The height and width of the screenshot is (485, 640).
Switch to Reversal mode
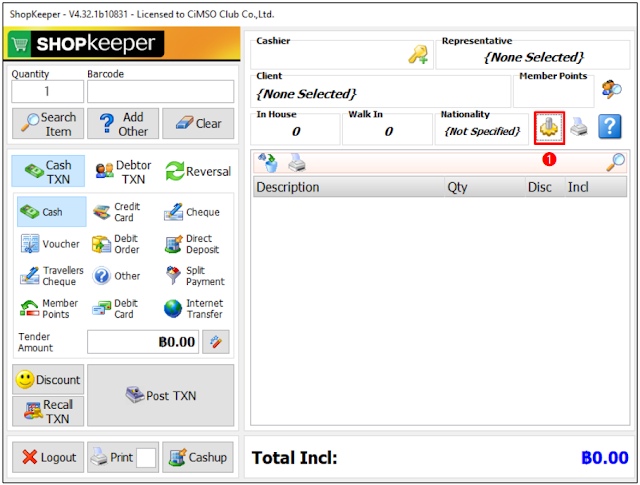[x=198, y=171]
